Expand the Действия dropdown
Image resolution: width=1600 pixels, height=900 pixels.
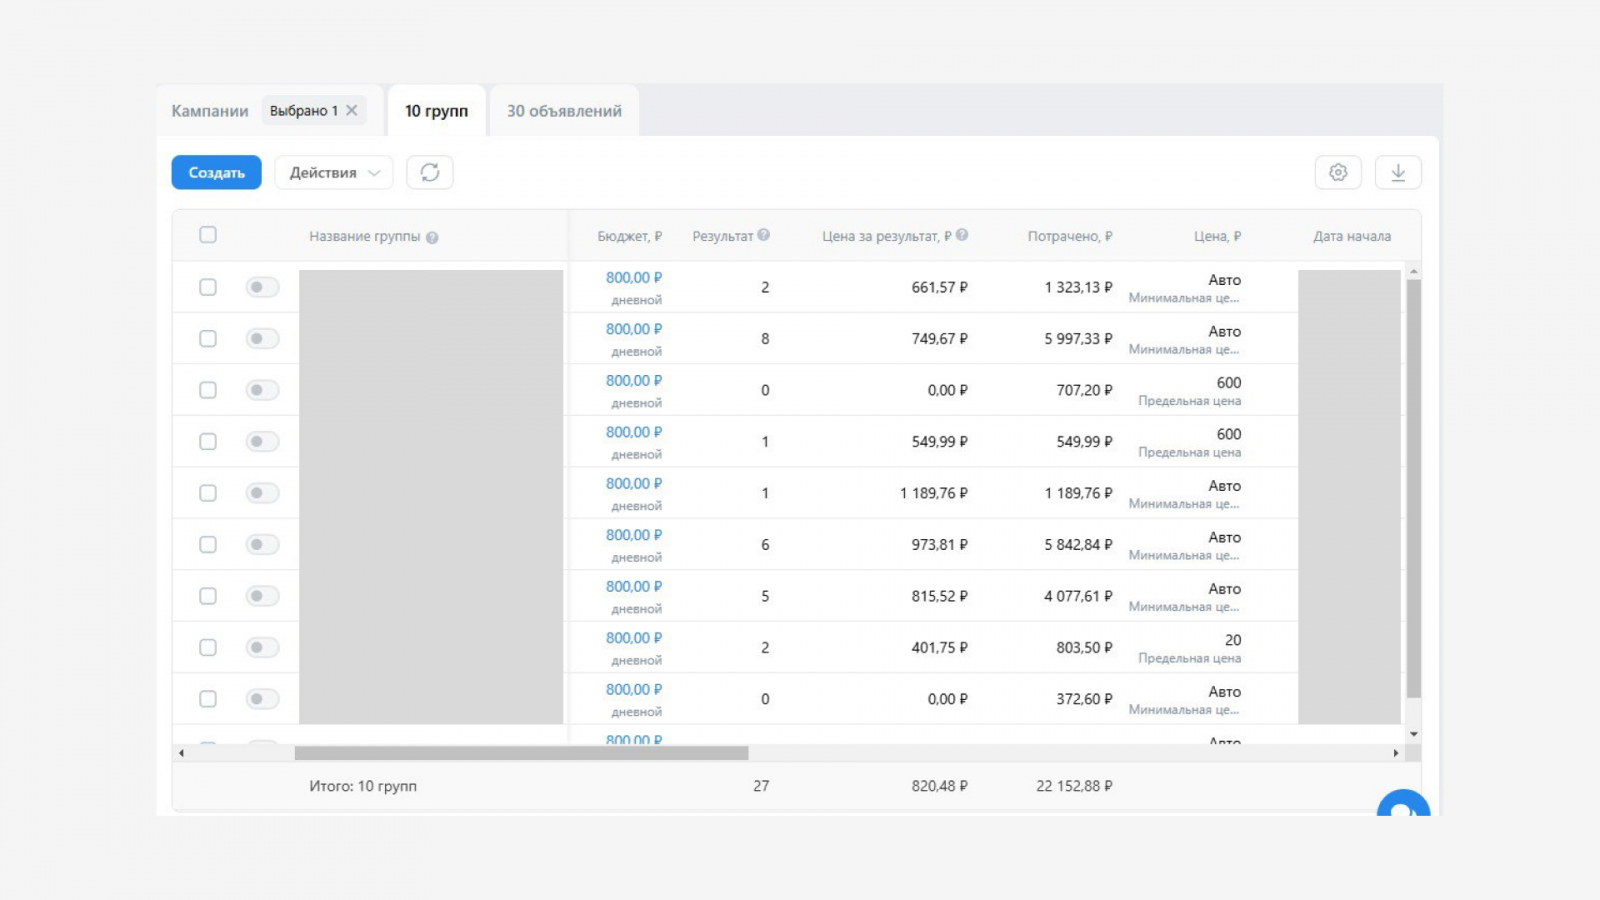tap(334, 172)
